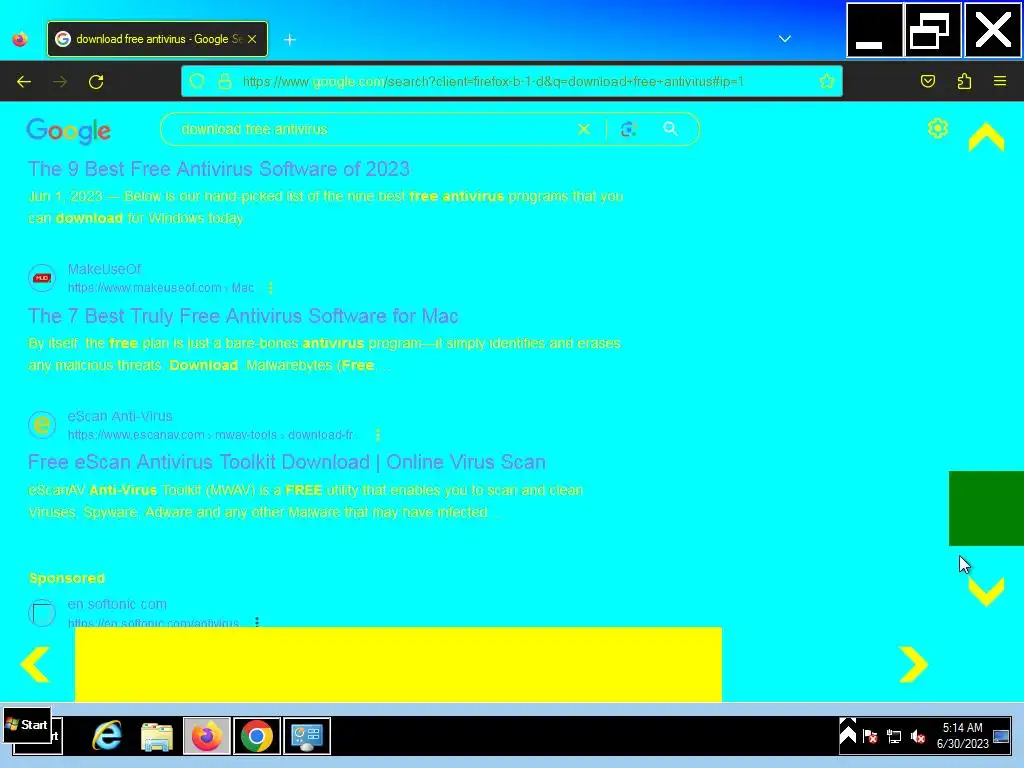Show hidden tray icons arrow
Image resolution: width=1024 pixels, height=768 pixels.
click(848, 732)
